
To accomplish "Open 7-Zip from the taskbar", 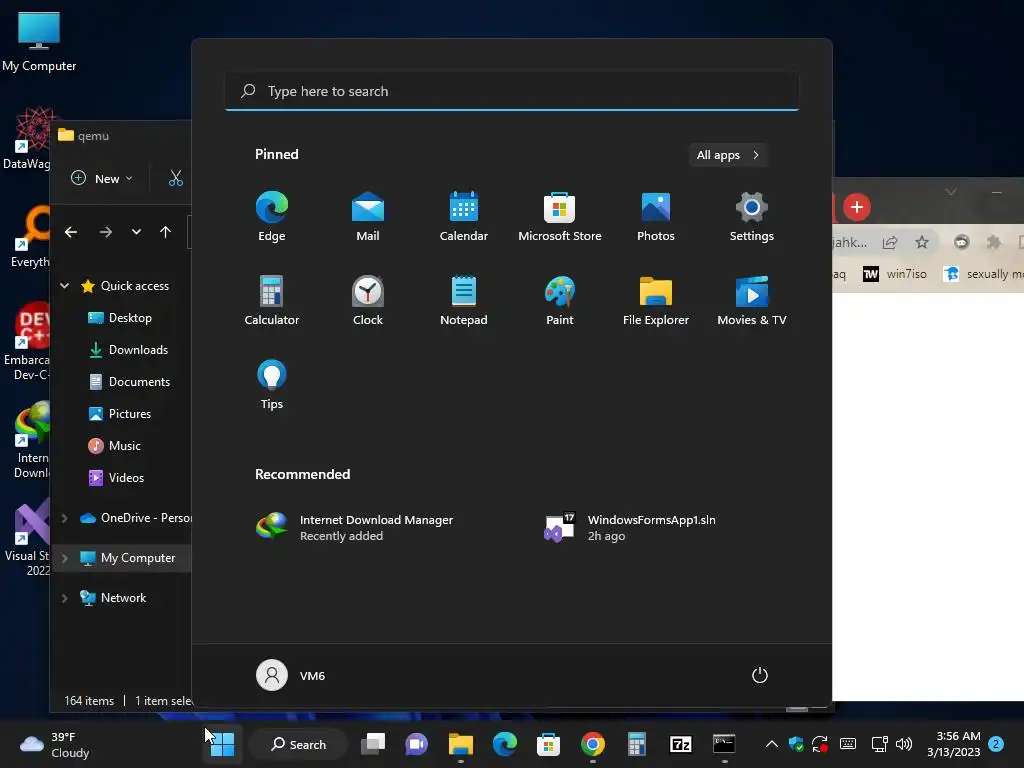I will 680,744.
